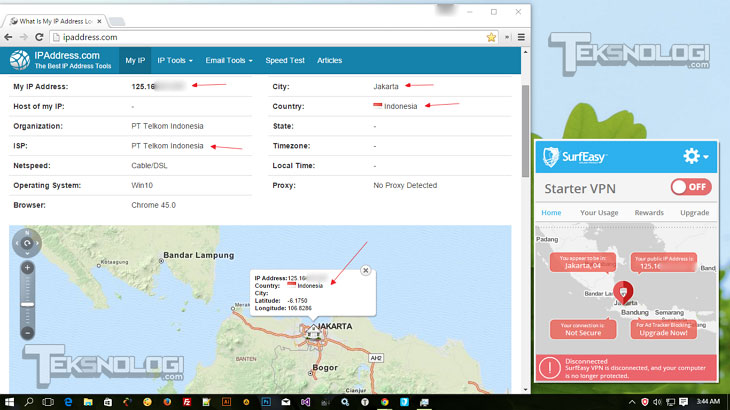The height and width of the screenshot is (410, 730).
Task: Click the PT Telkom Indonesia ISP value
Action: coord(167,146)
